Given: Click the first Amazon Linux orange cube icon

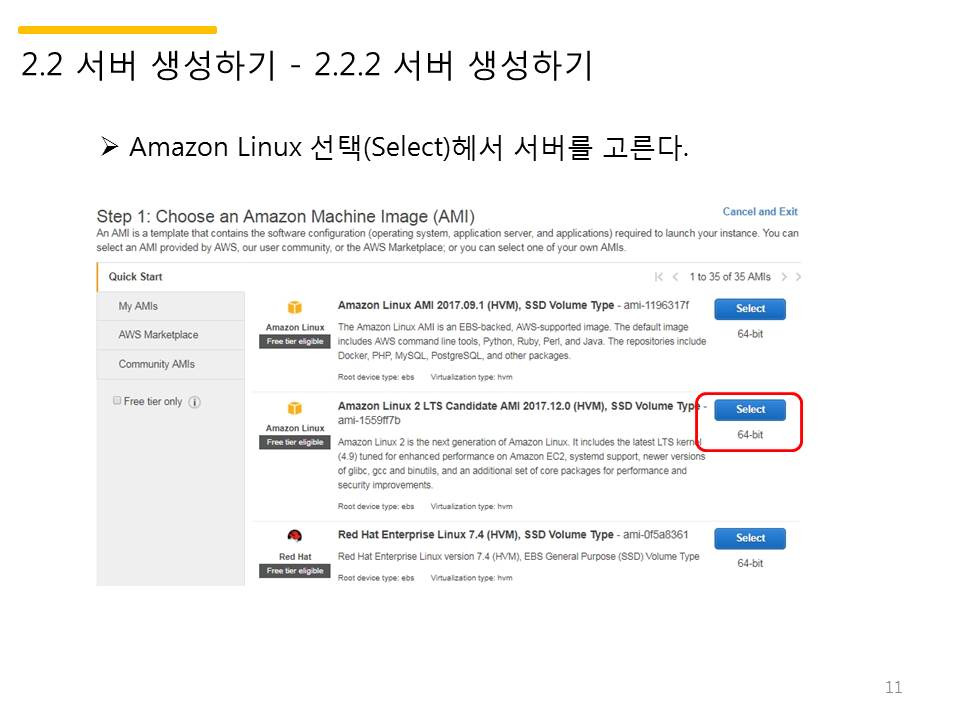Looking at the screenshot, I should click(294, 307).
